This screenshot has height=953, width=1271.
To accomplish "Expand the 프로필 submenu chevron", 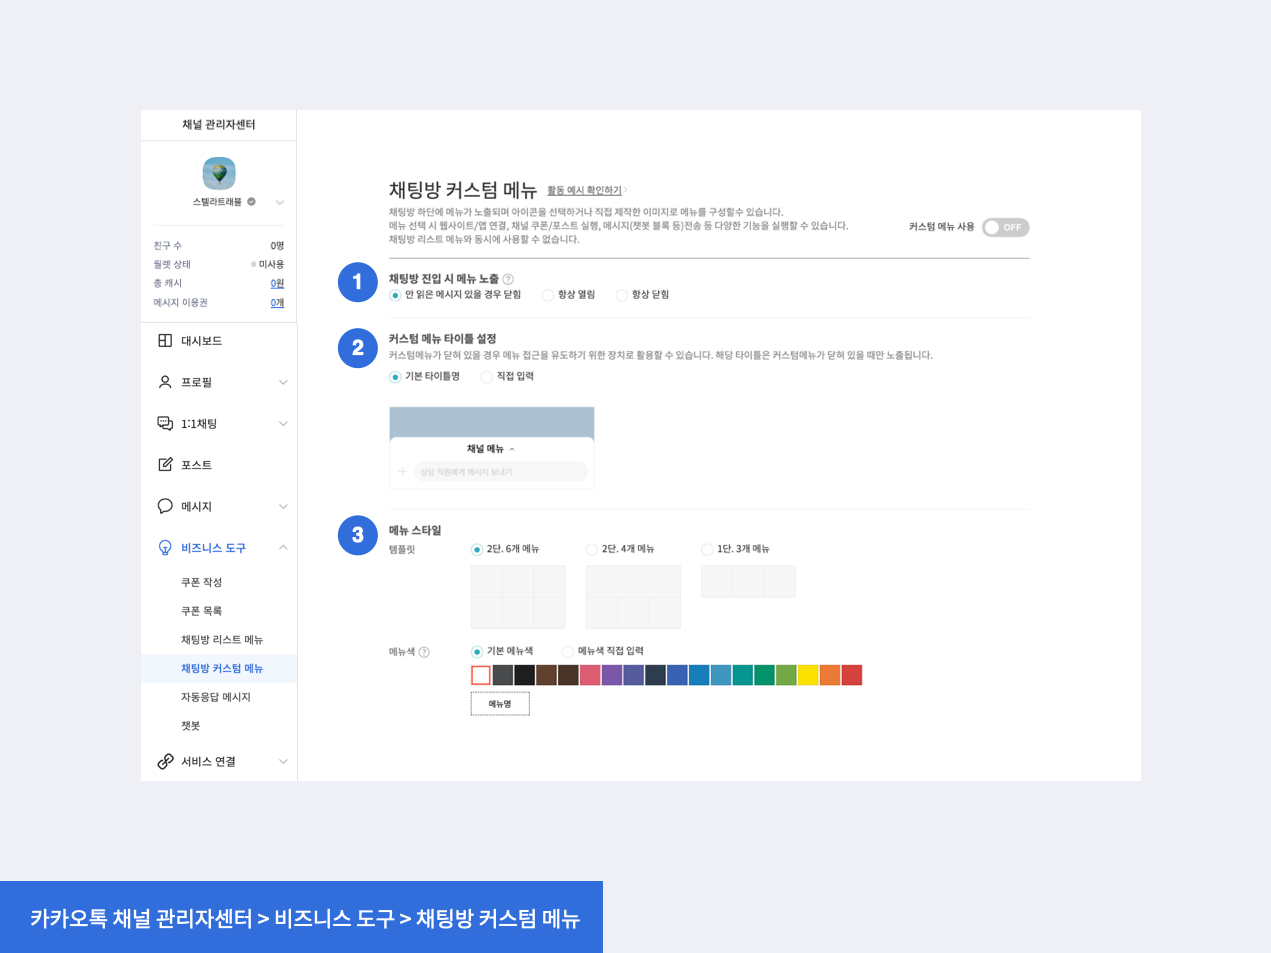I will [x=283, y=382].
